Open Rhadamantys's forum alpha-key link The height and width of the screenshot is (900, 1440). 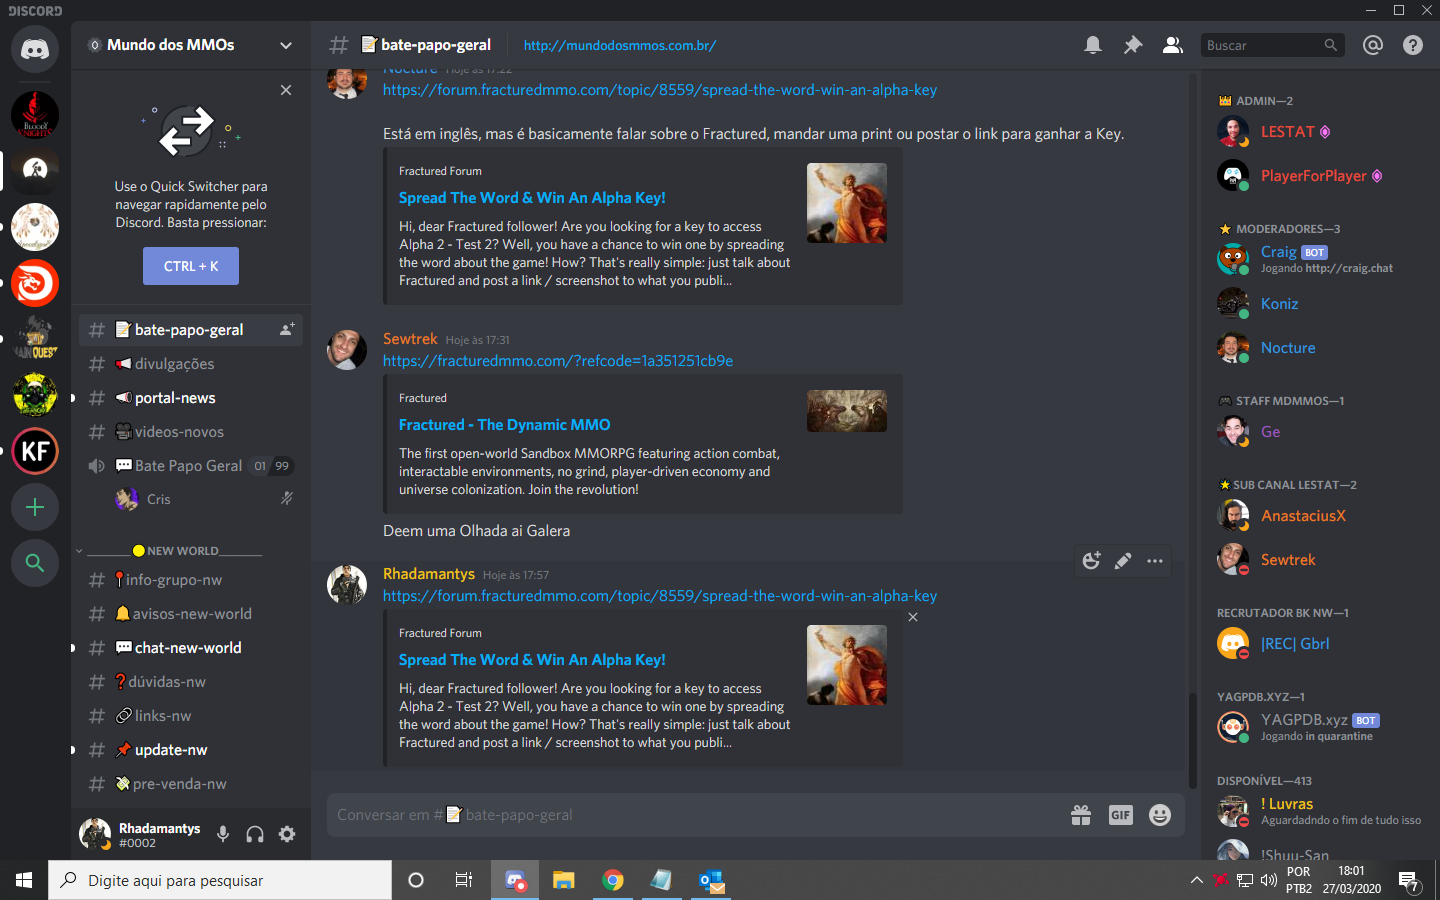pyautogui.click(x=660, y=596)
